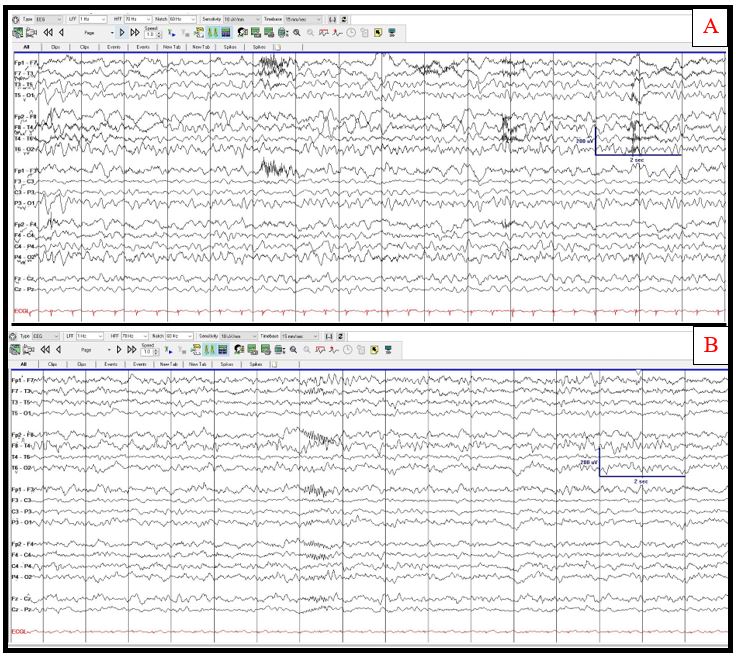Click the Speed spinner arrows in panel A
This screenshot has width=736, height=657.
coord(156,35)
